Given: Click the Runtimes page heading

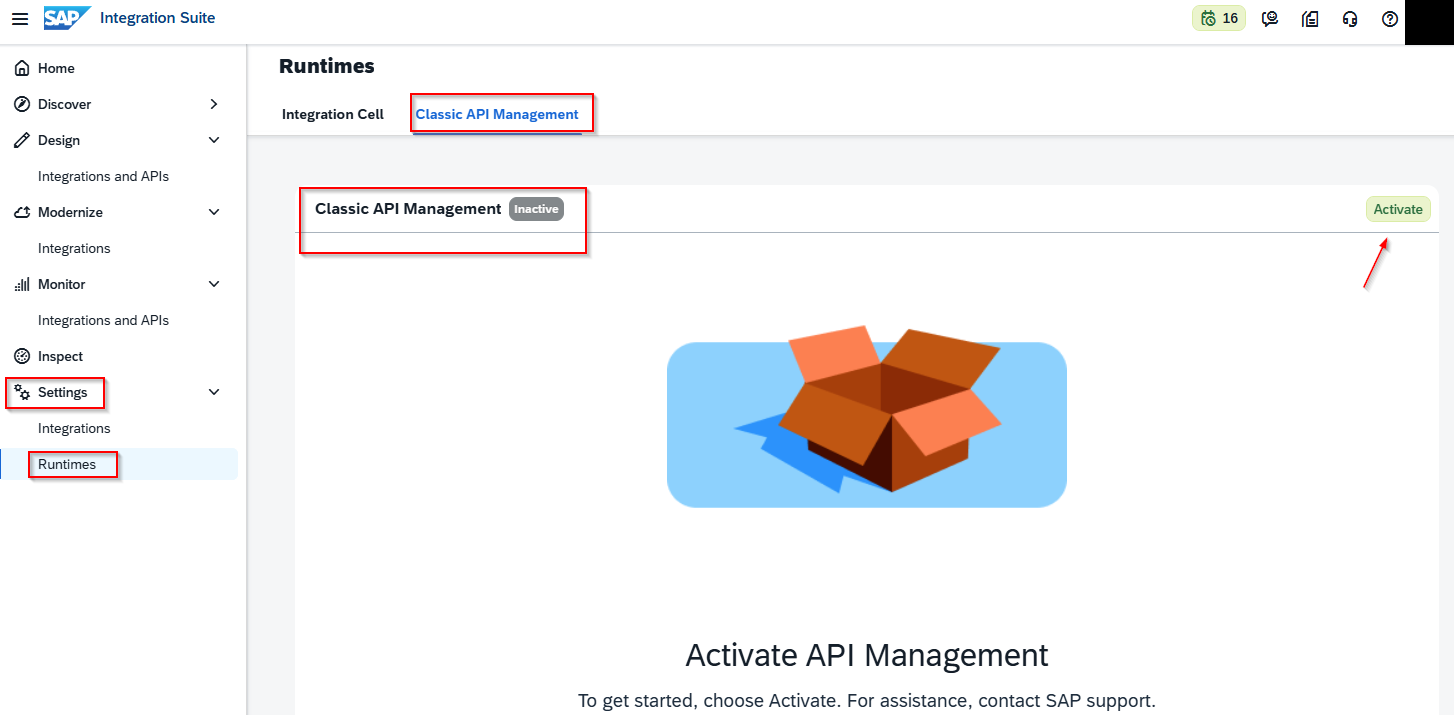Looking at the screenshot, I should coord(327,66).
